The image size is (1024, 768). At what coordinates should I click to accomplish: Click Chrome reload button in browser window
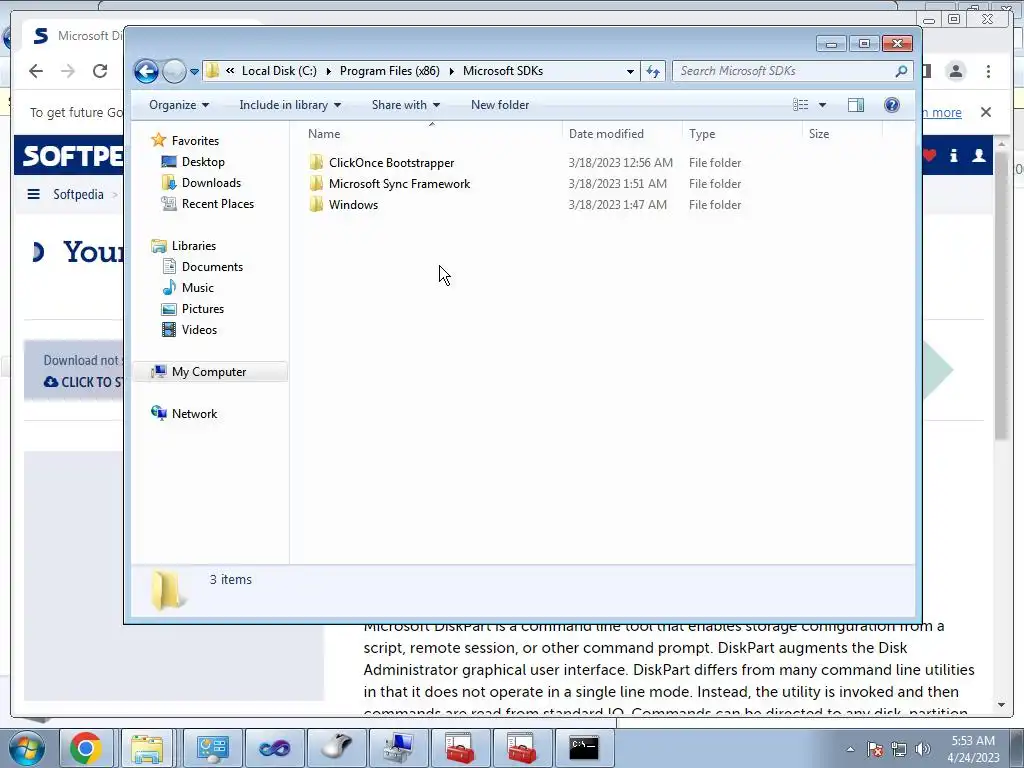coord(99,71)
